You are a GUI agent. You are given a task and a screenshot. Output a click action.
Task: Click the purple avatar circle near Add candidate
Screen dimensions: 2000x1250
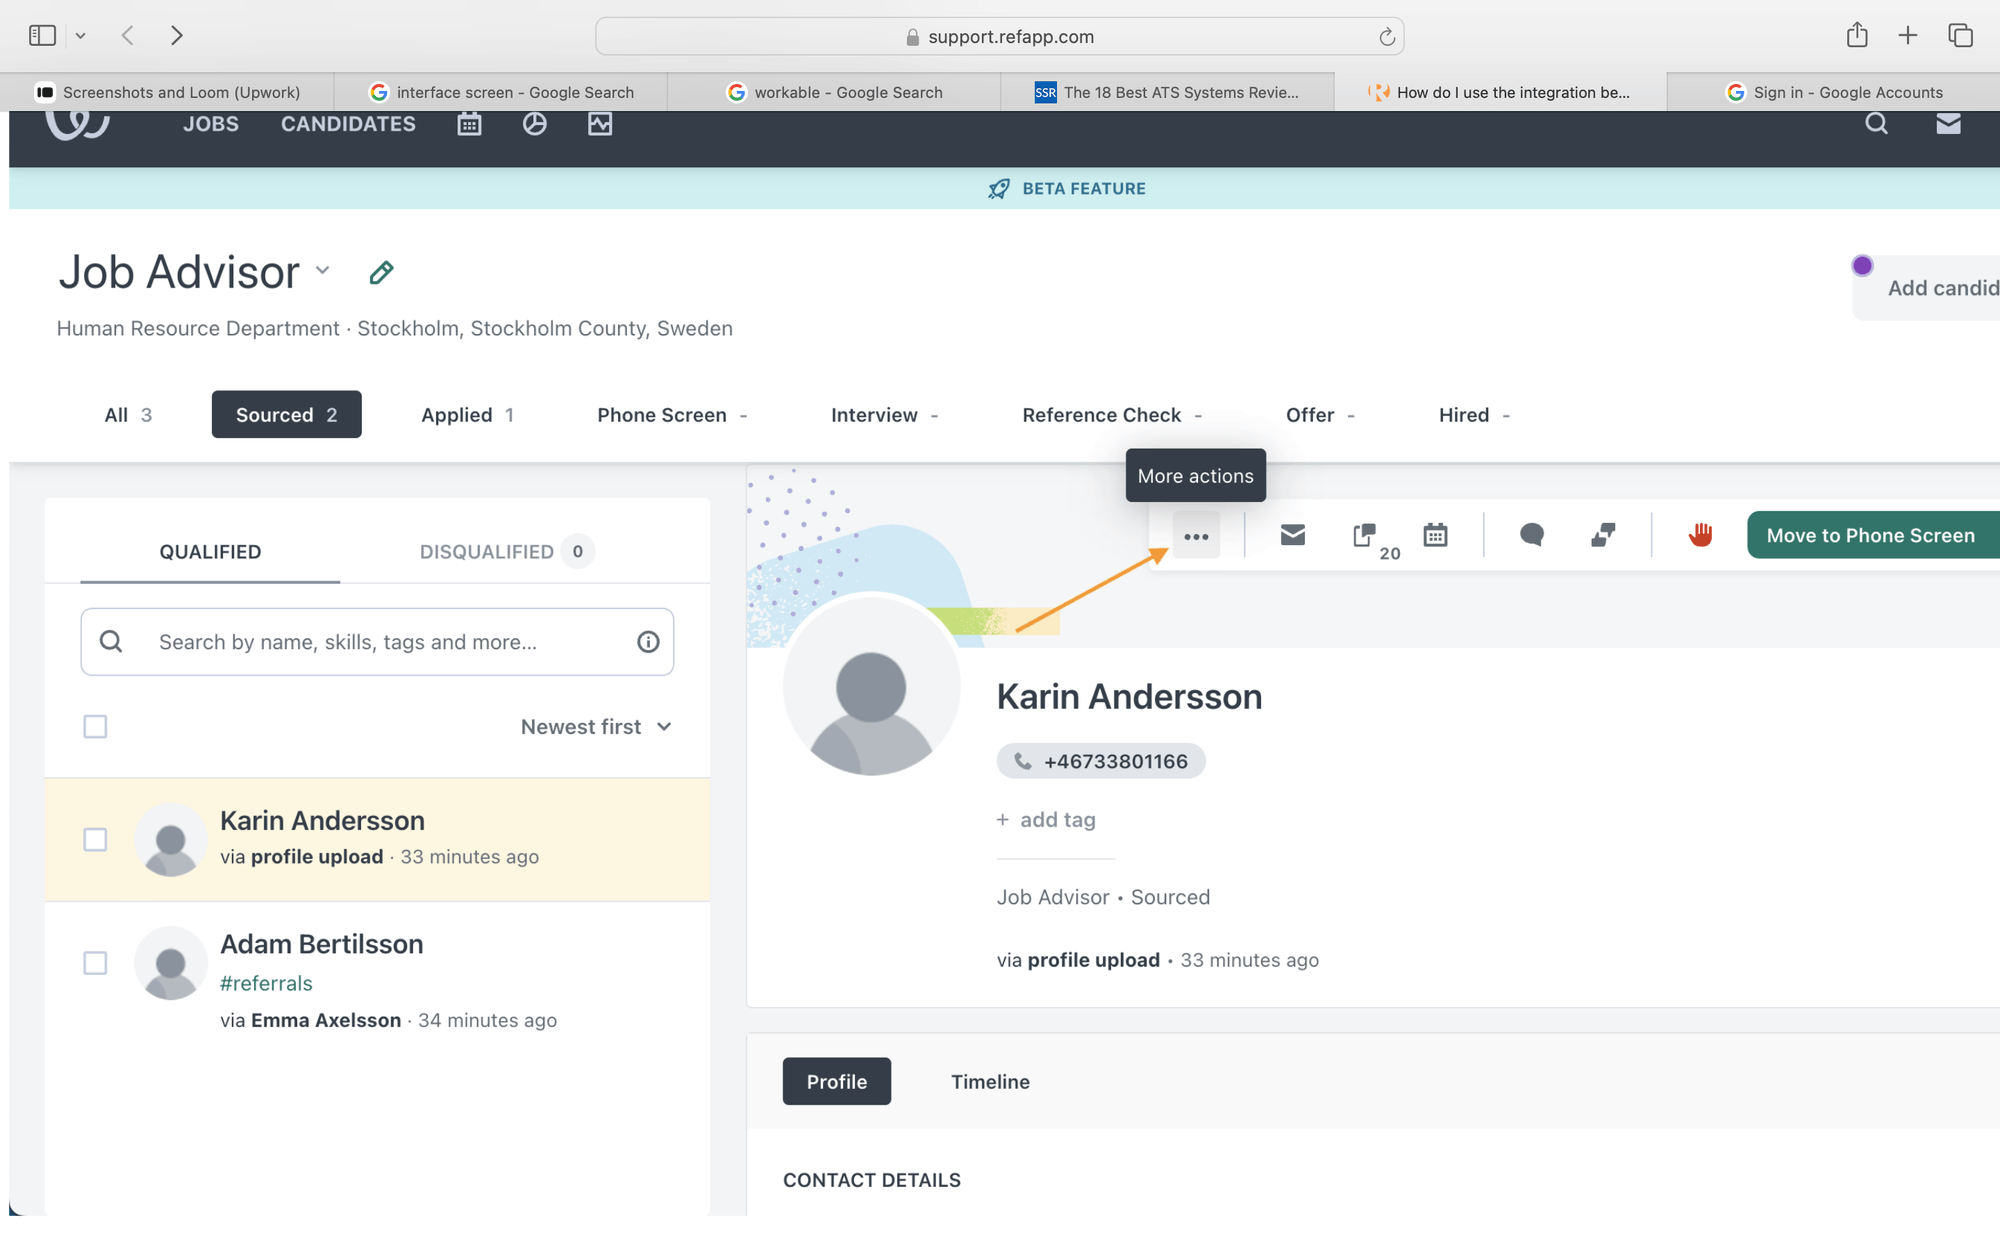pyautogui.click(x=1862, y=265)
